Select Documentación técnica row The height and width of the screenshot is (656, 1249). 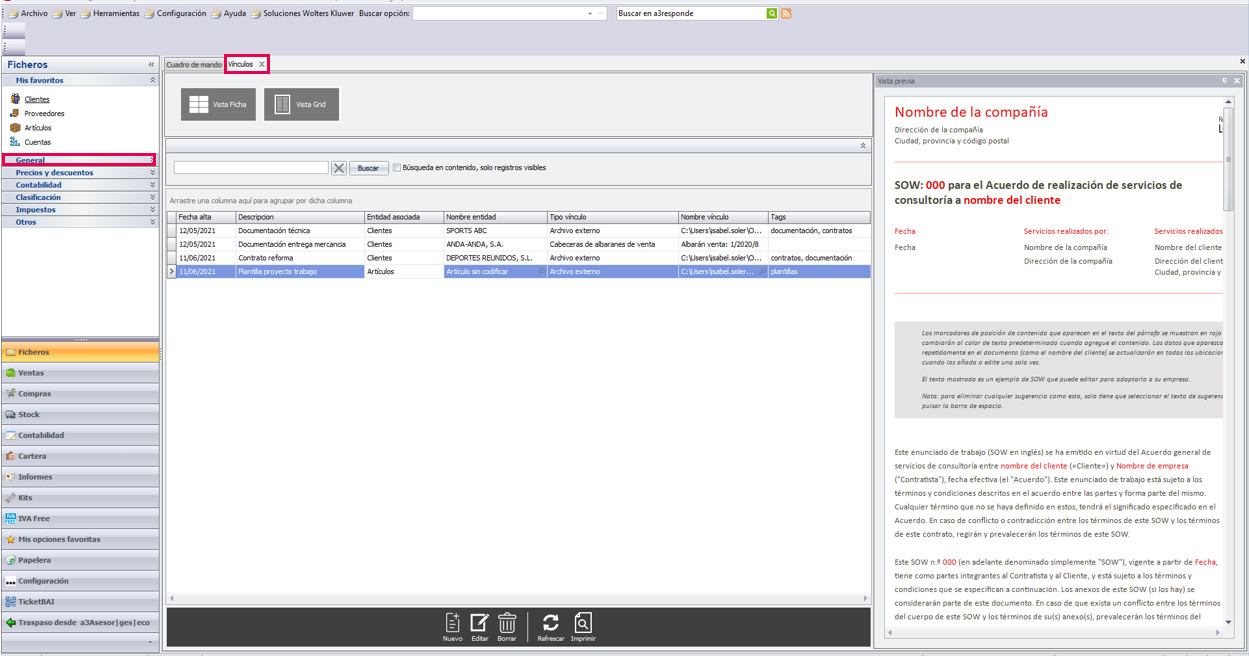click(518, 231)
